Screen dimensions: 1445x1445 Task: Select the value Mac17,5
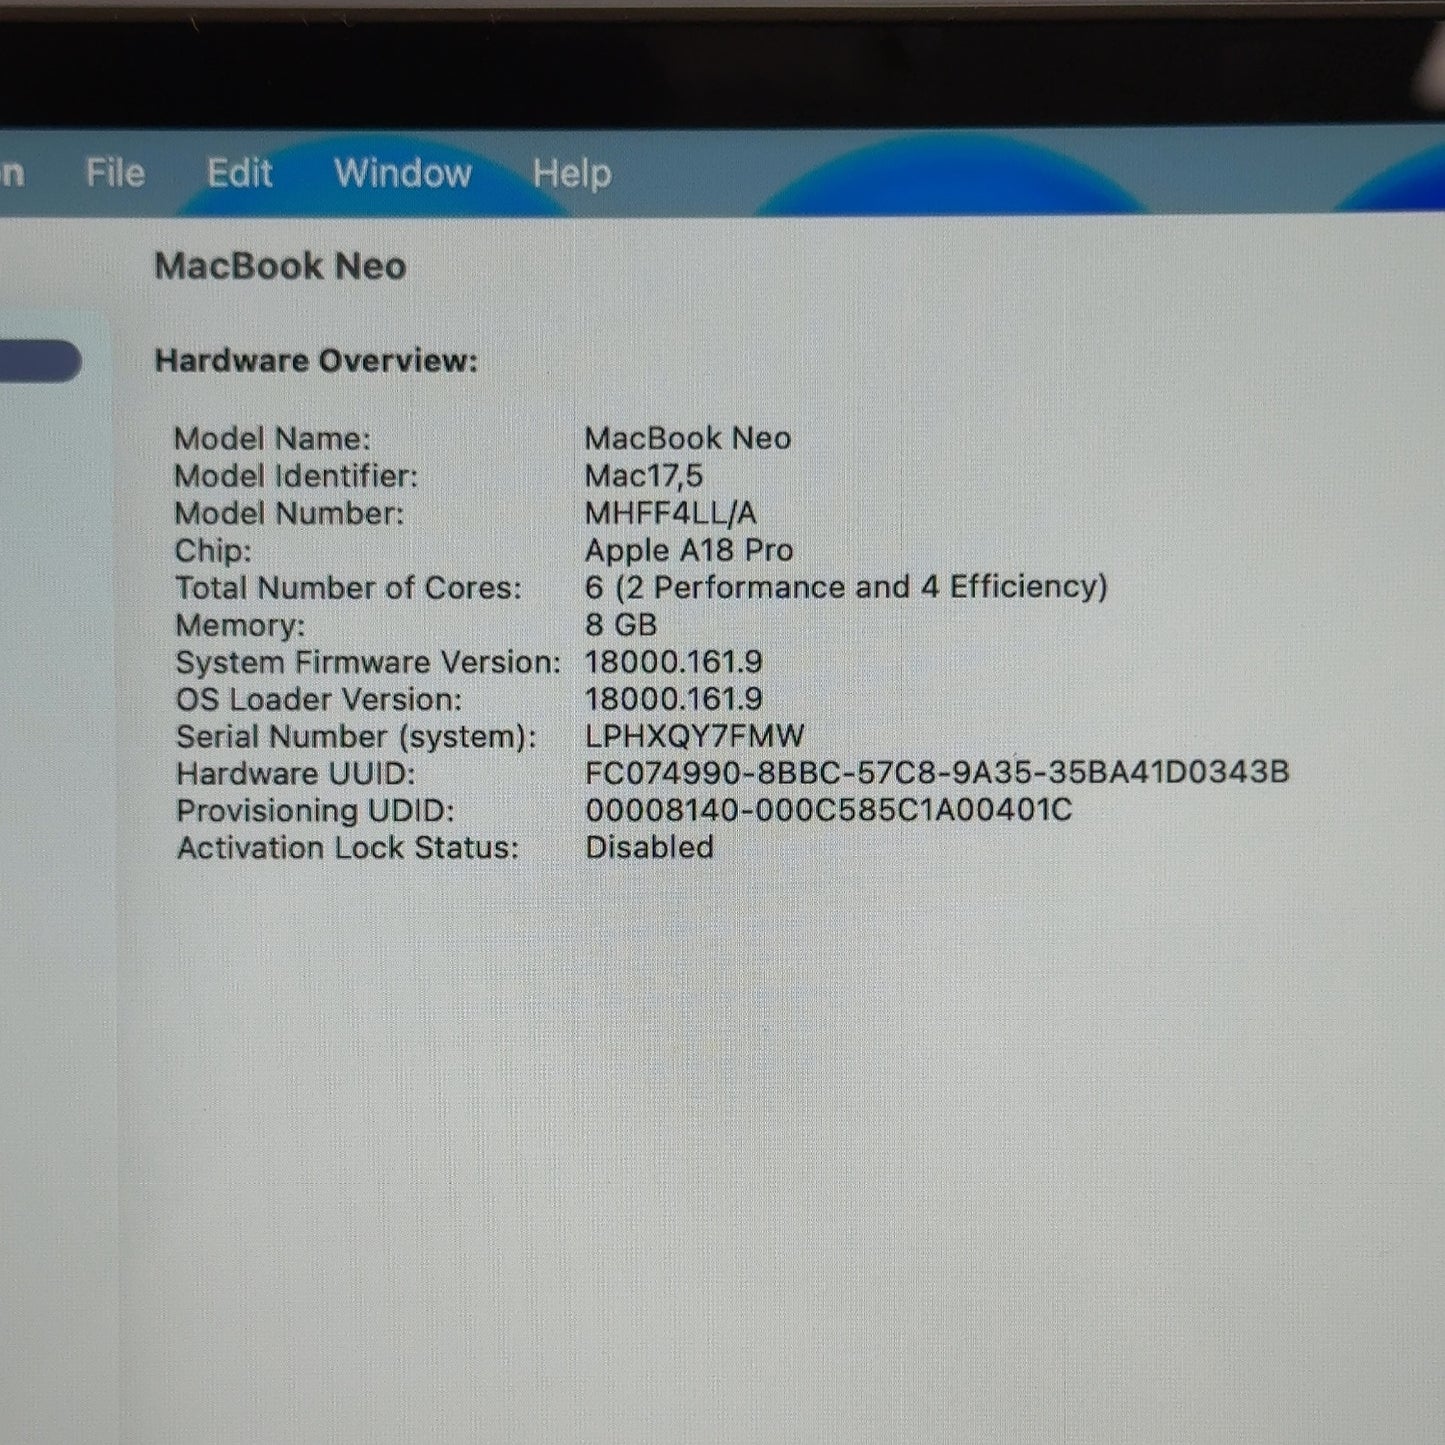coord(644,476)
